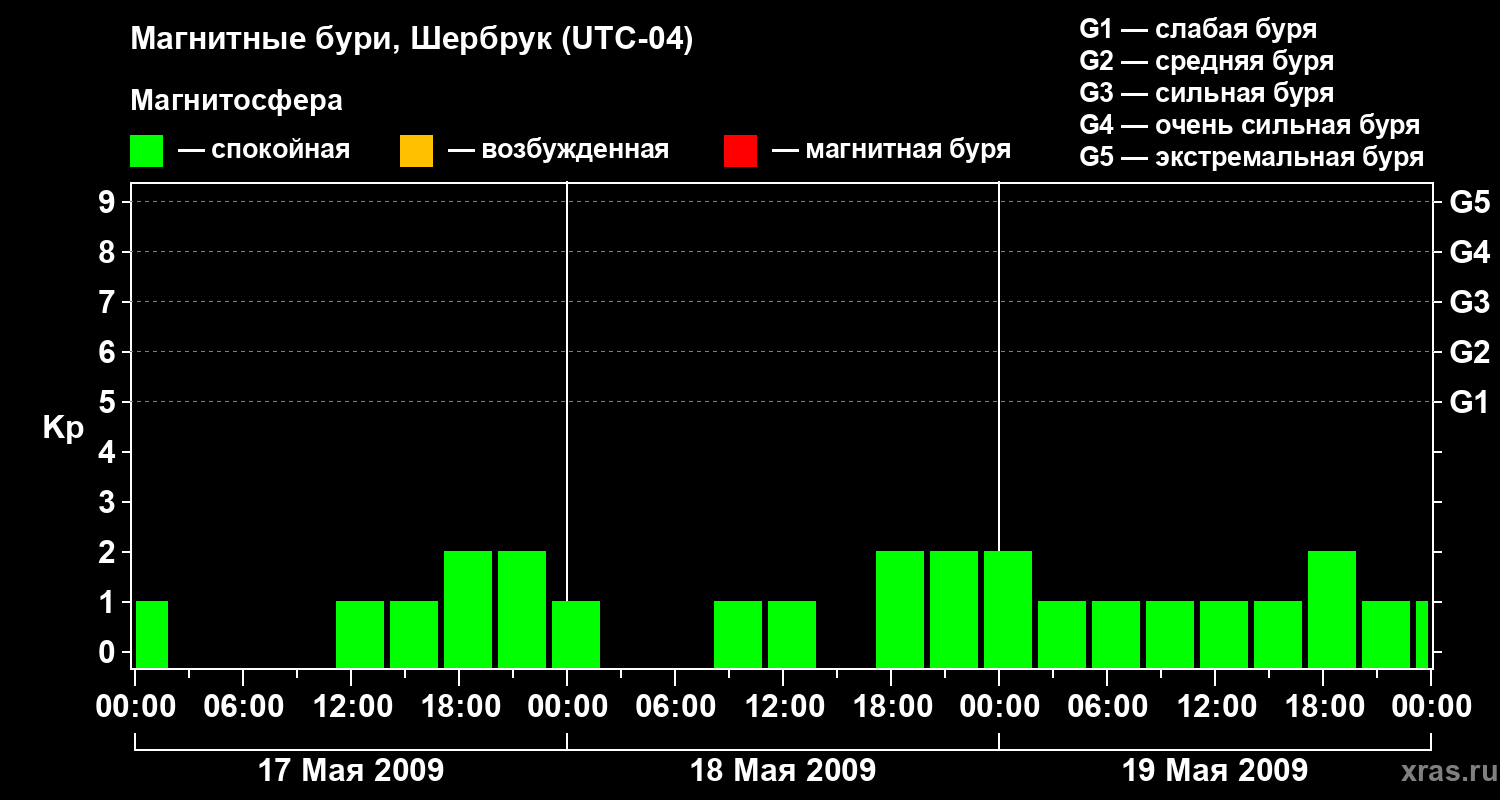Screen dimensions: 1500x800
Task: Click the G4 label on right axis
Action: tap(1470, 252)
